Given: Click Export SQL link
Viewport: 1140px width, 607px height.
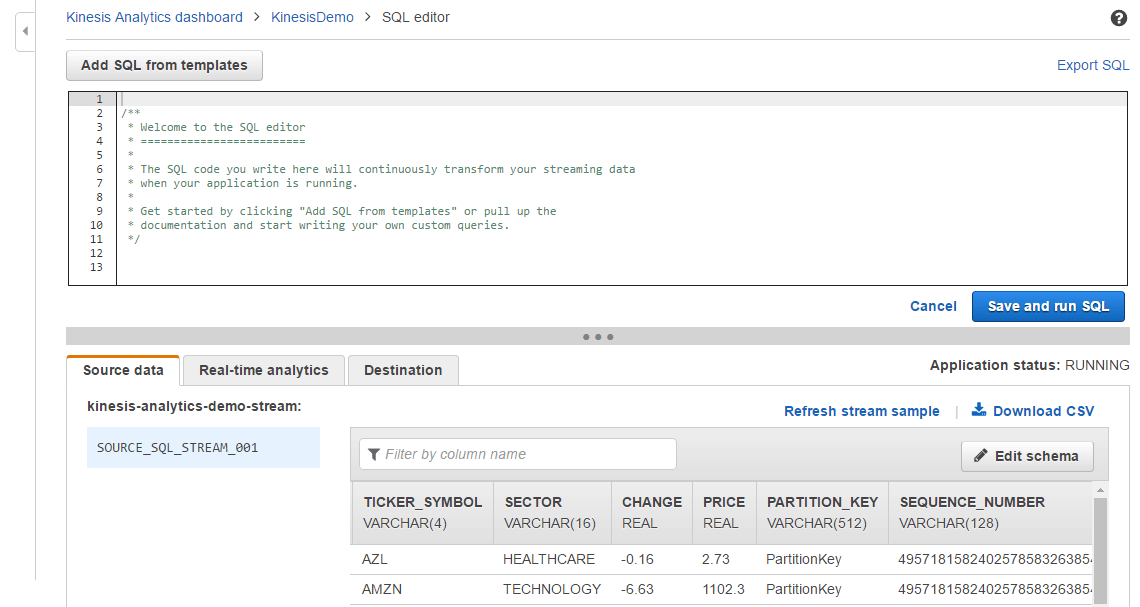Looking at the screenshot, I should (x=1093, y=65).
